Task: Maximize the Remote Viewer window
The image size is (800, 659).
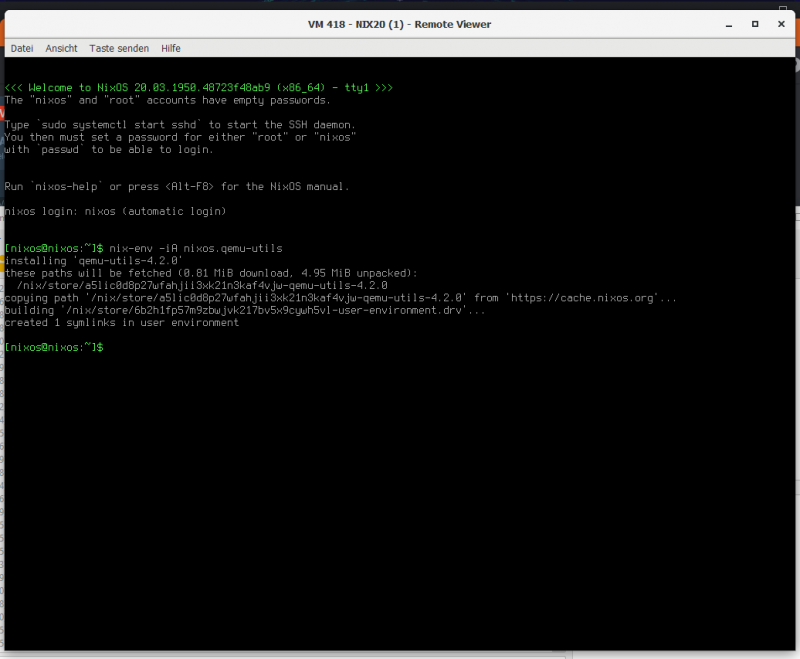Action: coord(755,24)
